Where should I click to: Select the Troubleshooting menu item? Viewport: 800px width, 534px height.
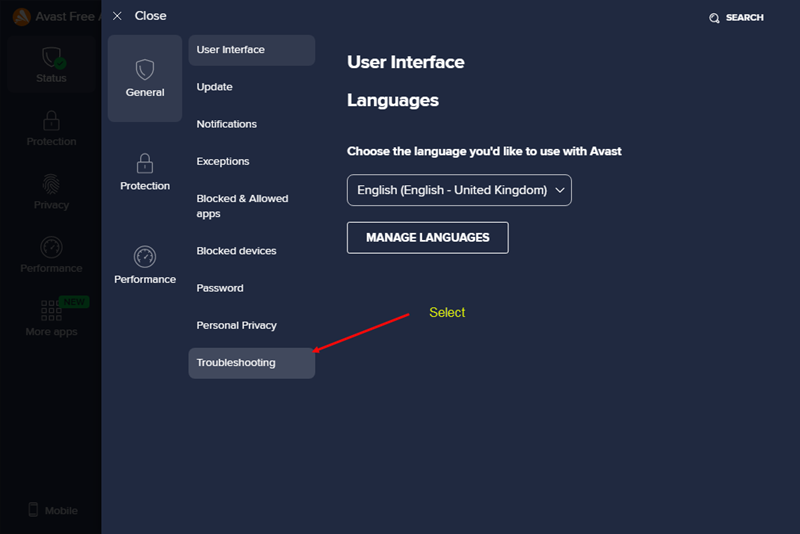[251, 363]
